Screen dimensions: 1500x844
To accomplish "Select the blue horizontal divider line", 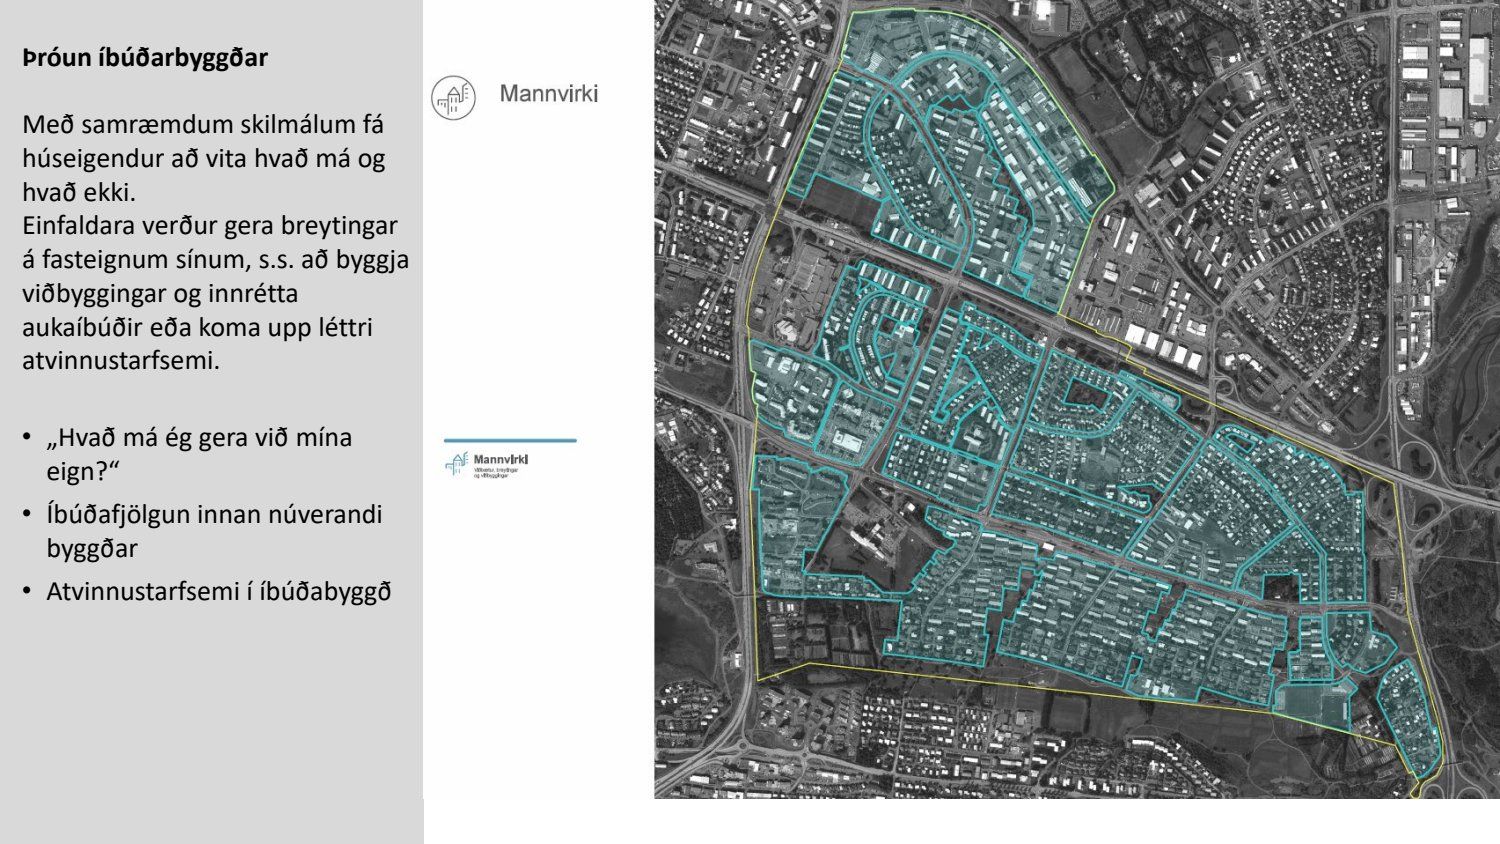I will click(510, 440).
